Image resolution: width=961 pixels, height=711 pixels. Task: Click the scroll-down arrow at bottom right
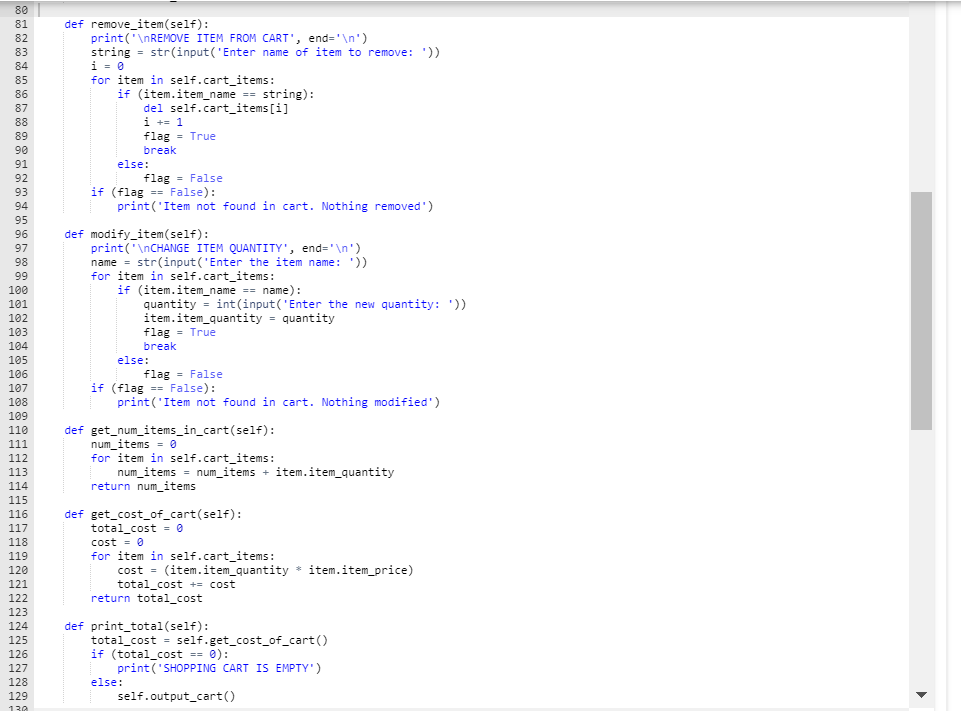click(x=922, y=695)
